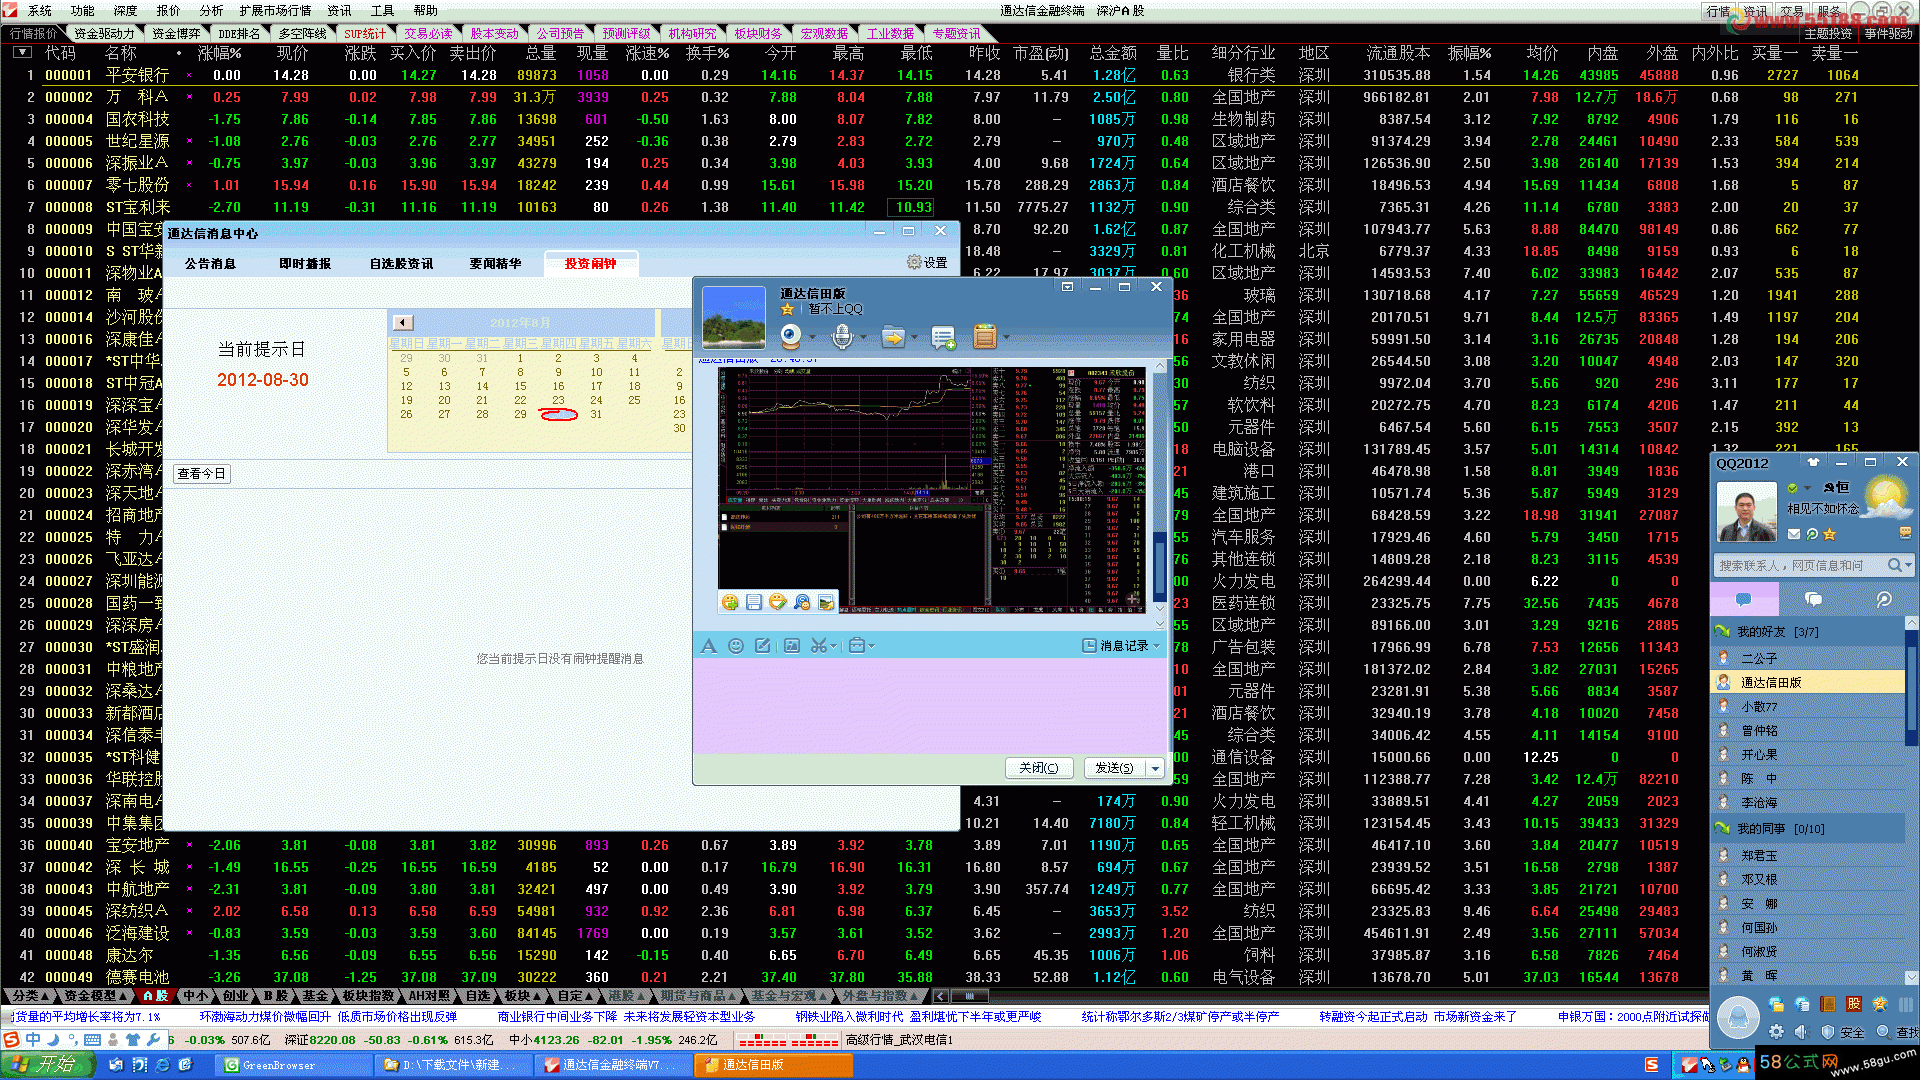The width and height of the screenshot is (1920, 1080).
Task: Open 系统 menu
Action: click(40, 10)
